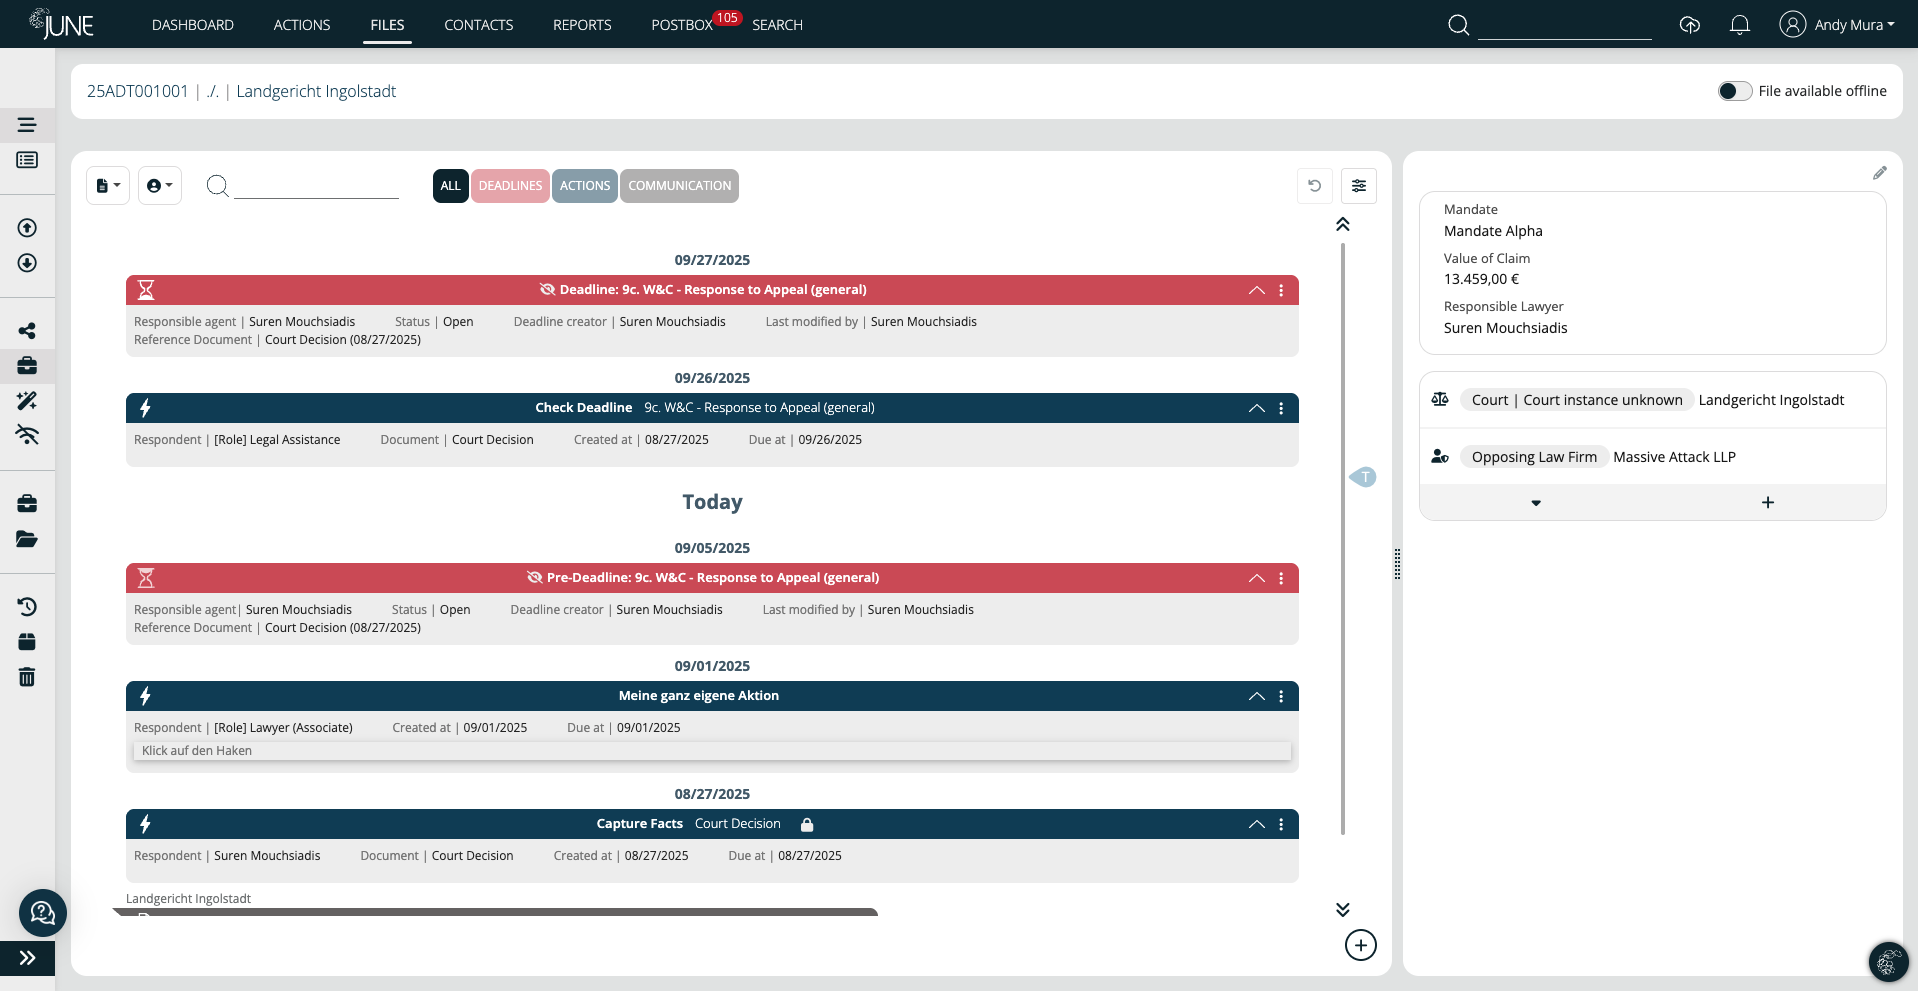This screenshot has width=1918, height=991.
Task: Open the filter settings icon above timeline
Action: 1359,186
